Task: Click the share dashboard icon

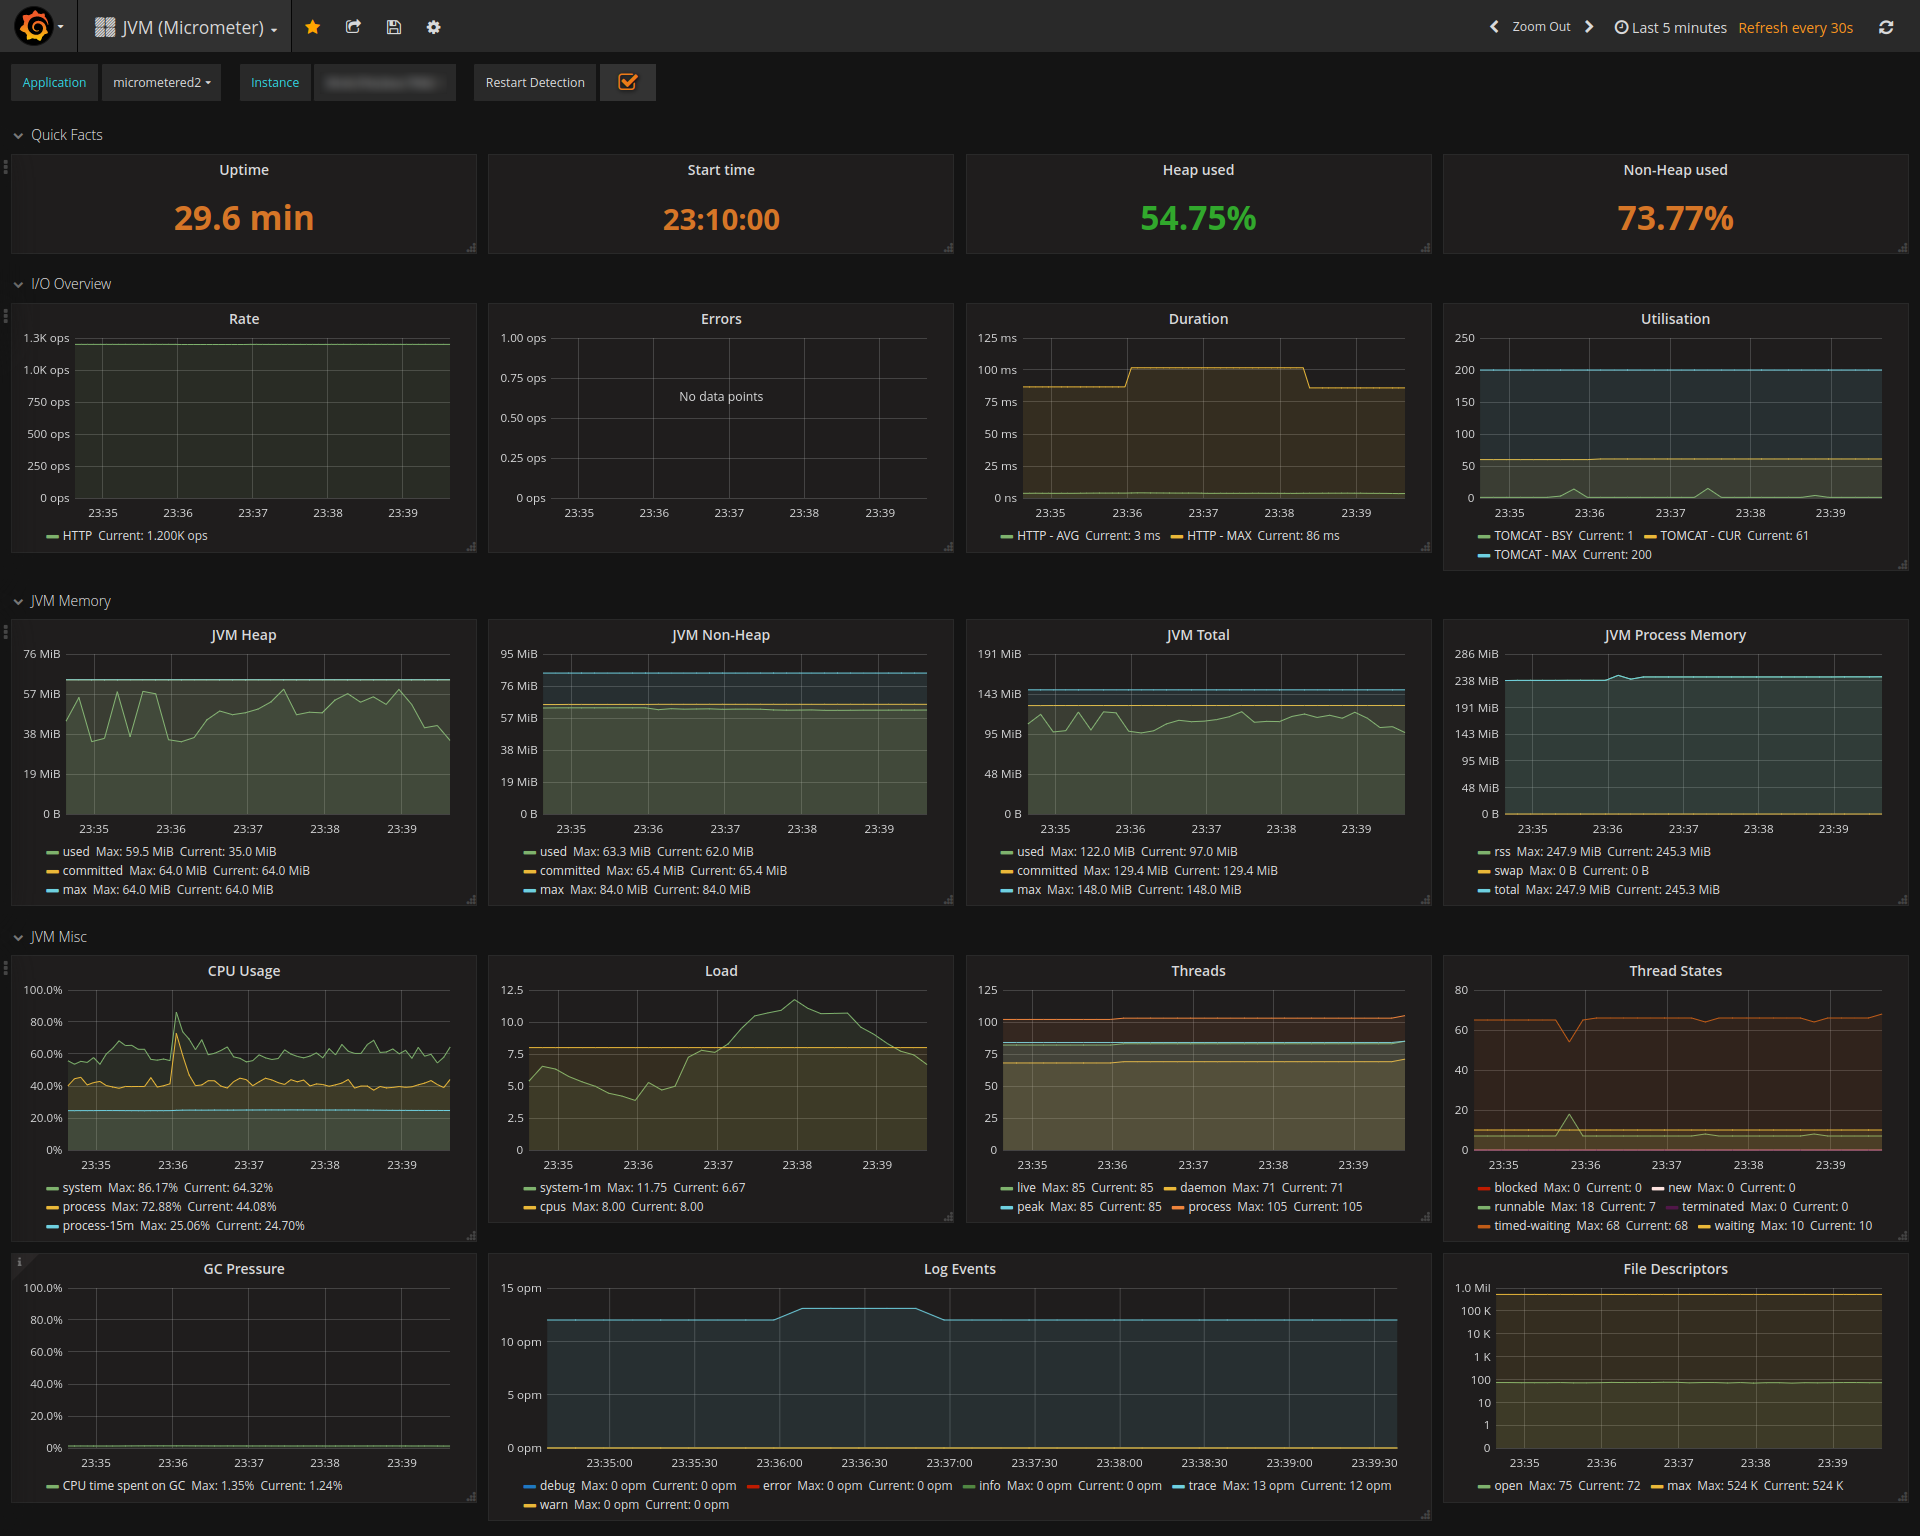Action: point(353,27)
